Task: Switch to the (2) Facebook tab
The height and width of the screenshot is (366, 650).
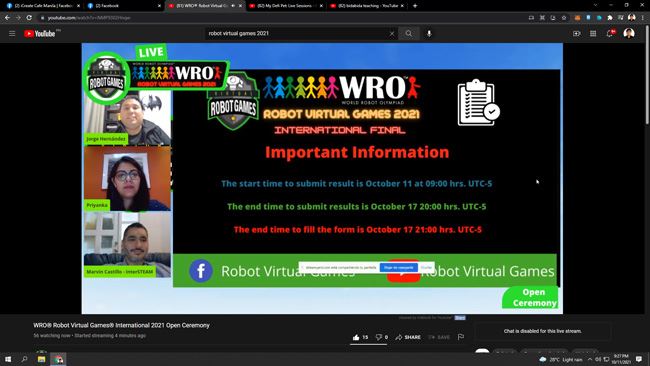Action: pyautogui.click(x=123, y=6)
